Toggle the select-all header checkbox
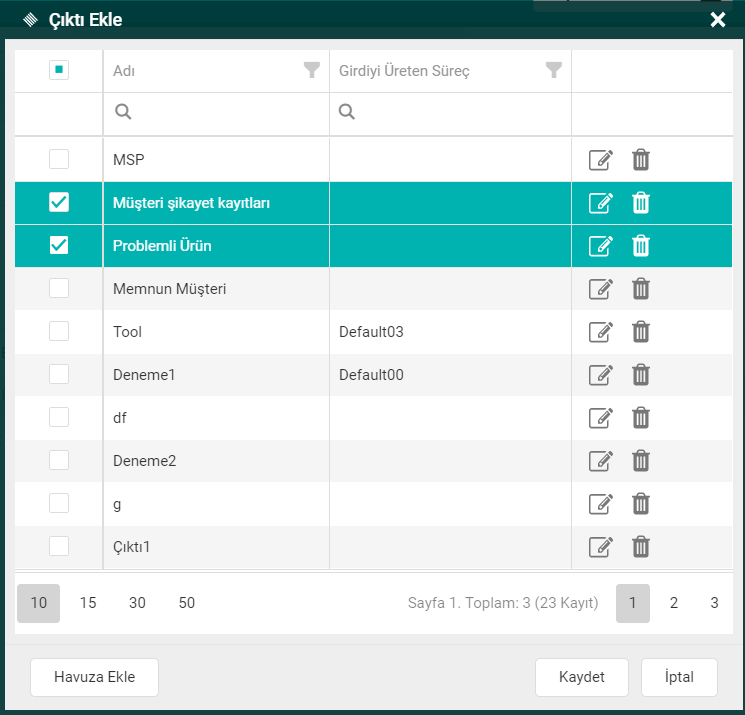The height and width of the screenshot is (715, 745). (59, 70)
